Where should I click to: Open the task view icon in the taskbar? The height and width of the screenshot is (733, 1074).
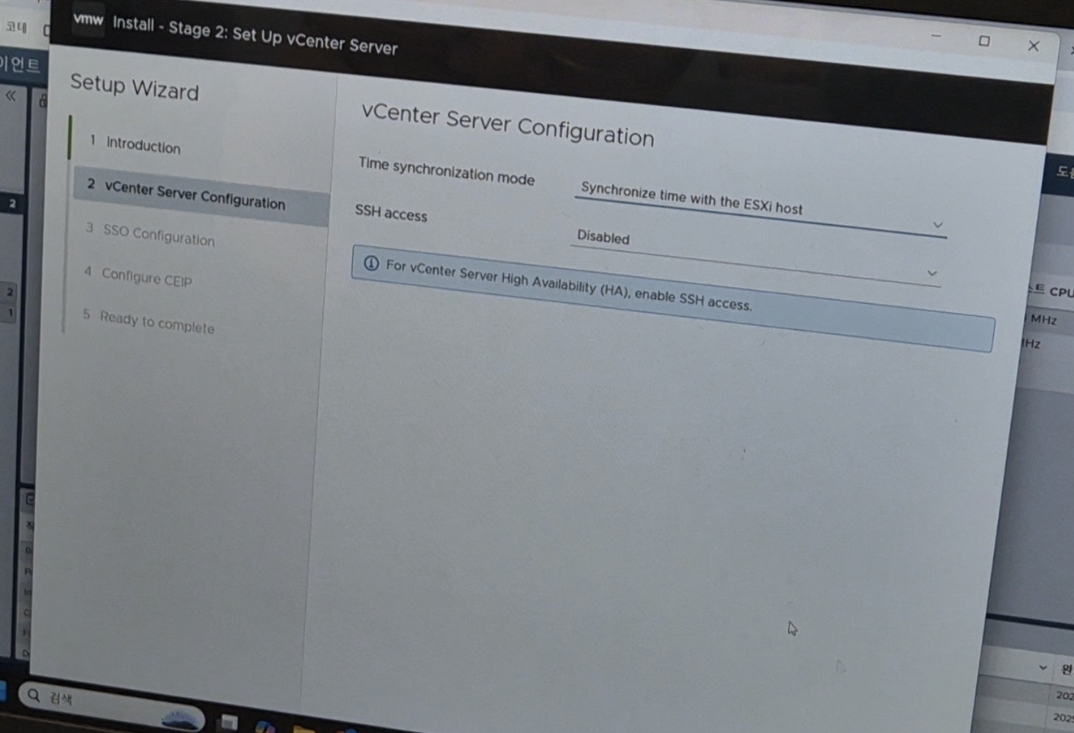(x=229, y=722)
